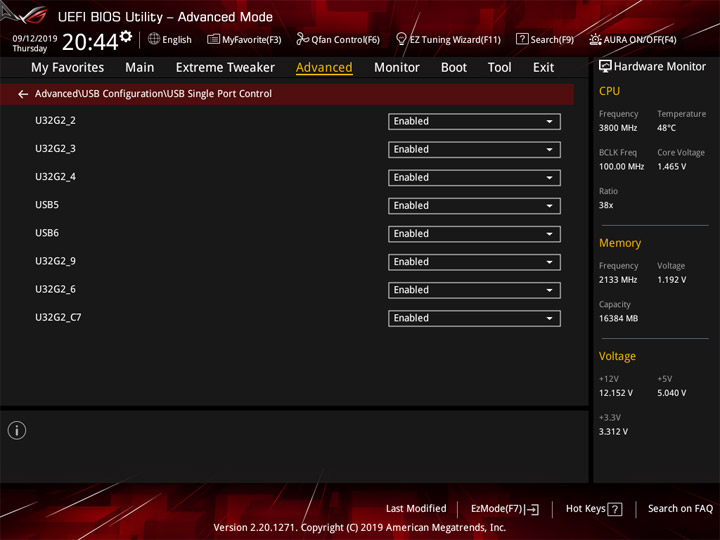Switch to Main tab
Screen dimensions: 720x540
click(140, 68)
